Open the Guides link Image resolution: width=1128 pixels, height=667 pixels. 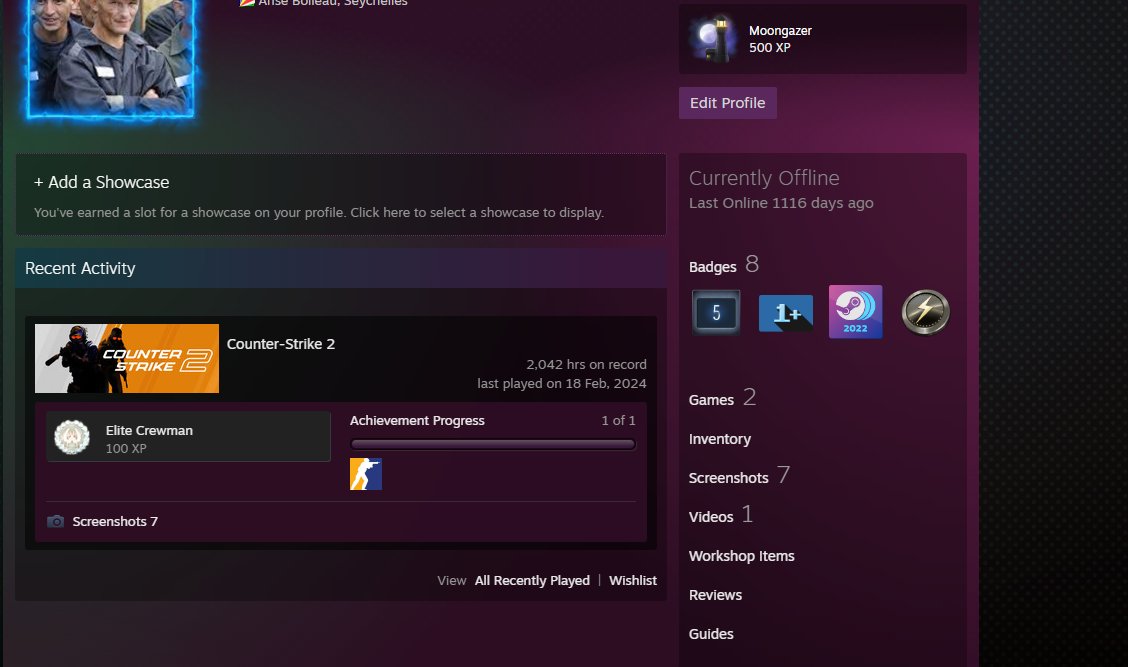point(711,633)
